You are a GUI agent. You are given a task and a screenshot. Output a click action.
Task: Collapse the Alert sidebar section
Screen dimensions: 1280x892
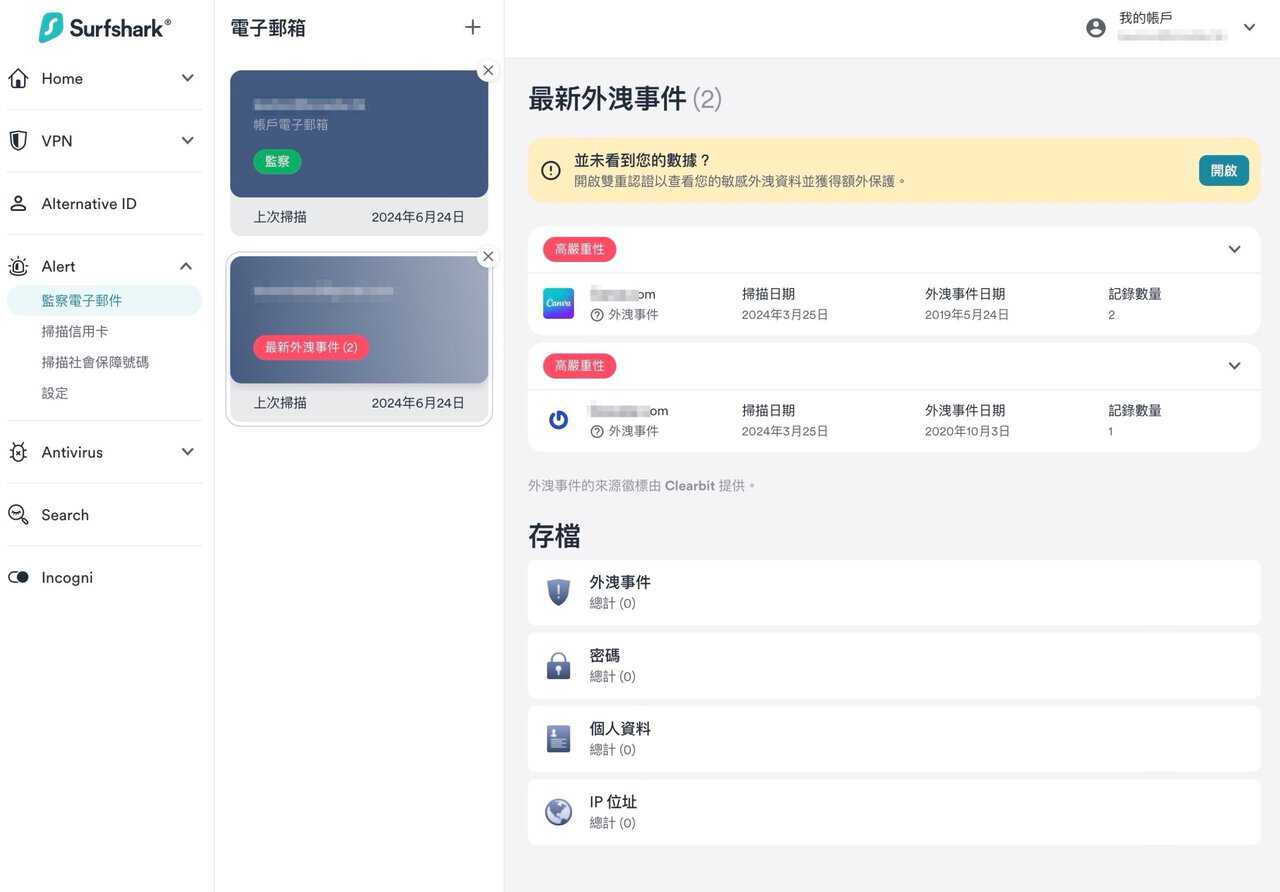187,266
